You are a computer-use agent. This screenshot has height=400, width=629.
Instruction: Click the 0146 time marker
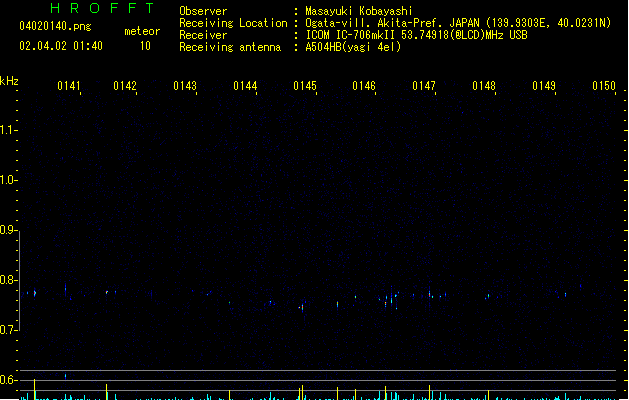364,86
